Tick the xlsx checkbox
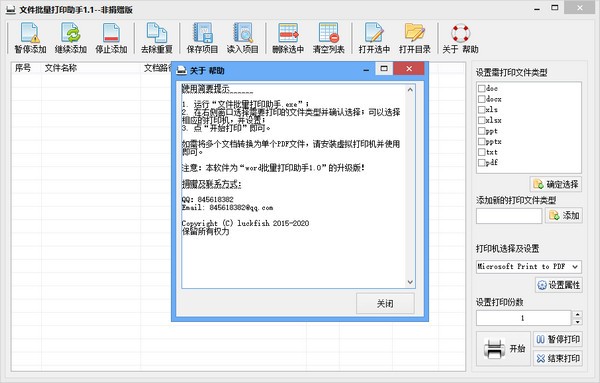The width and height of the screenshot is (600, 383). click(481, 120)
